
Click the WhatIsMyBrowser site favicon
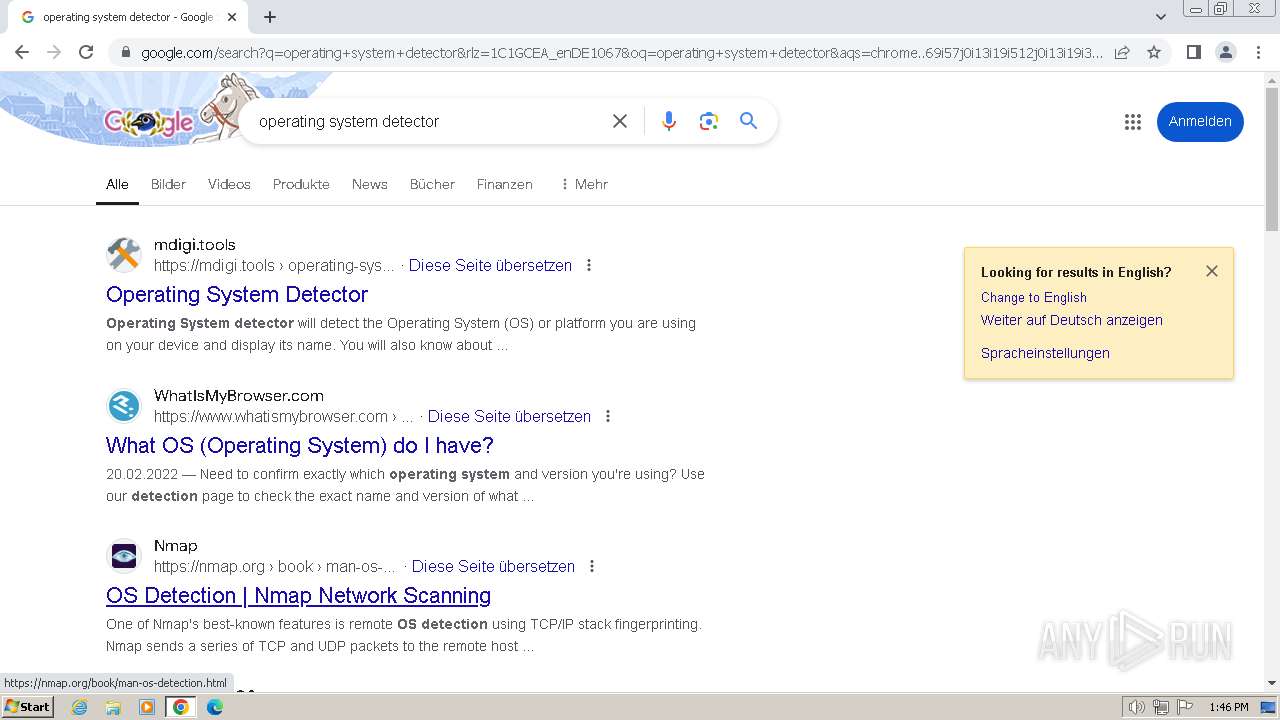pos(124,405)
